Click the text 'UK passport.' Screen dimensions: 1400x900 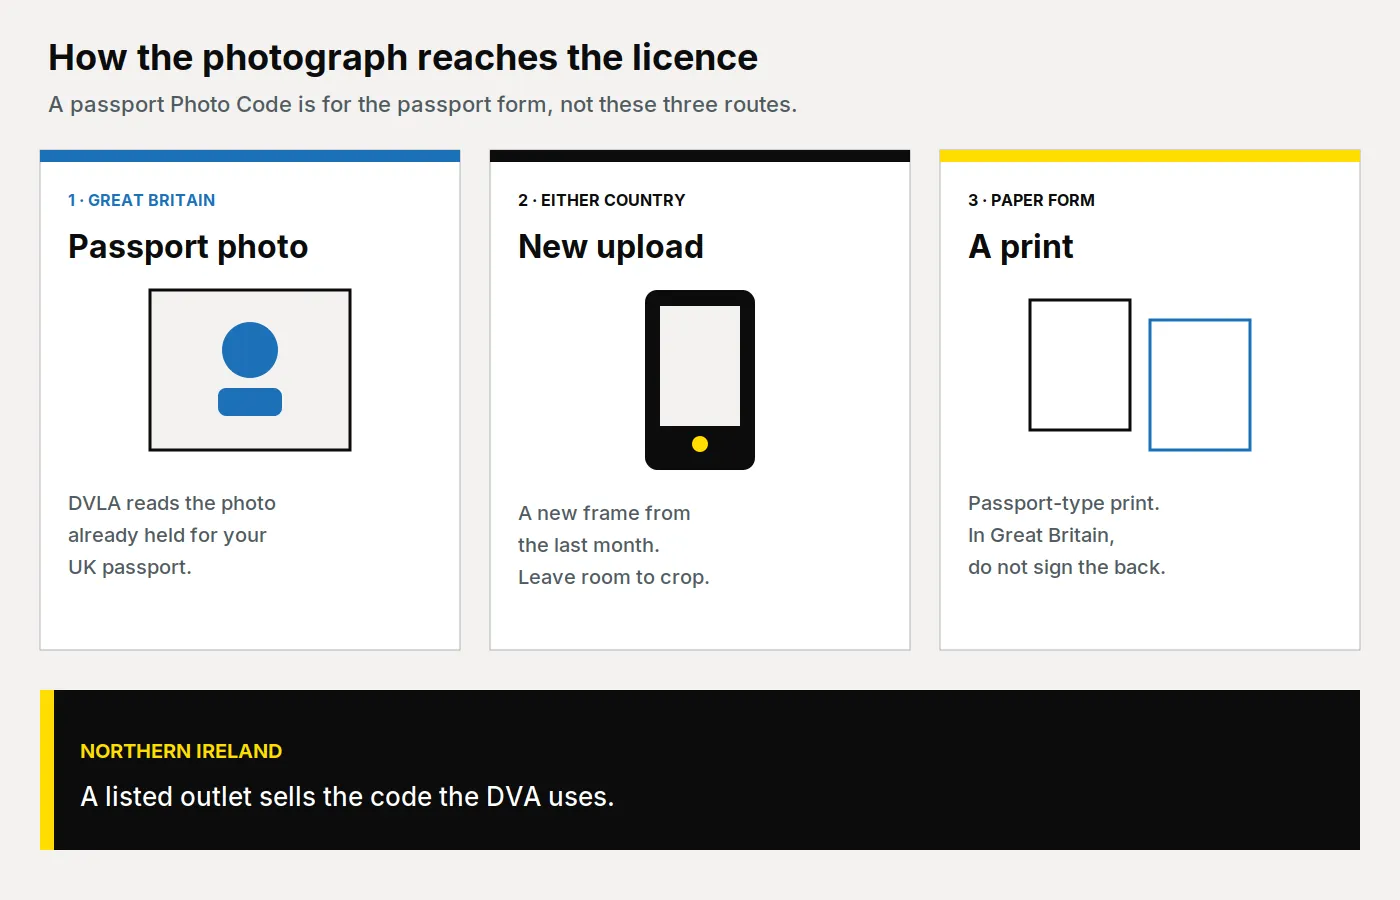point(130,567)
